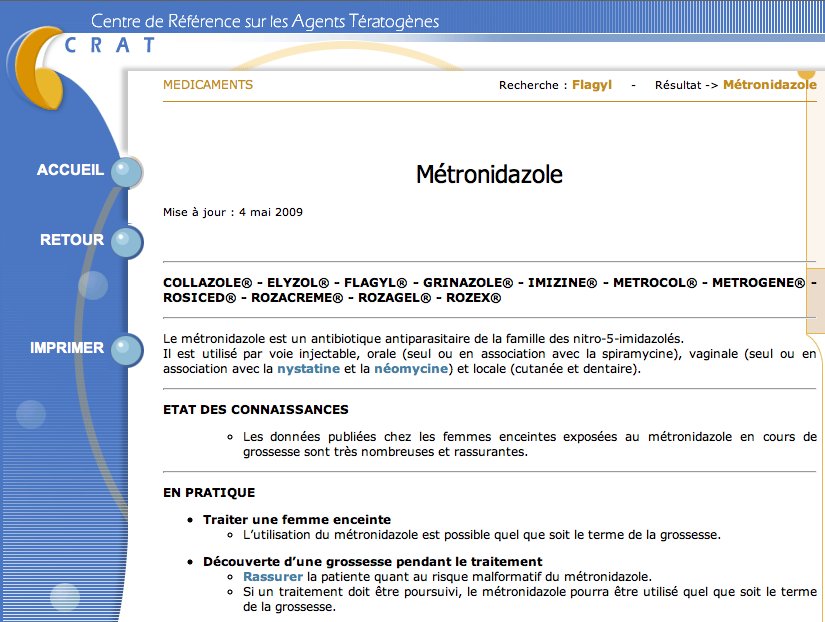Click the Centre de Référence header title
Screen dimensions: 825x622
point(265,22)
